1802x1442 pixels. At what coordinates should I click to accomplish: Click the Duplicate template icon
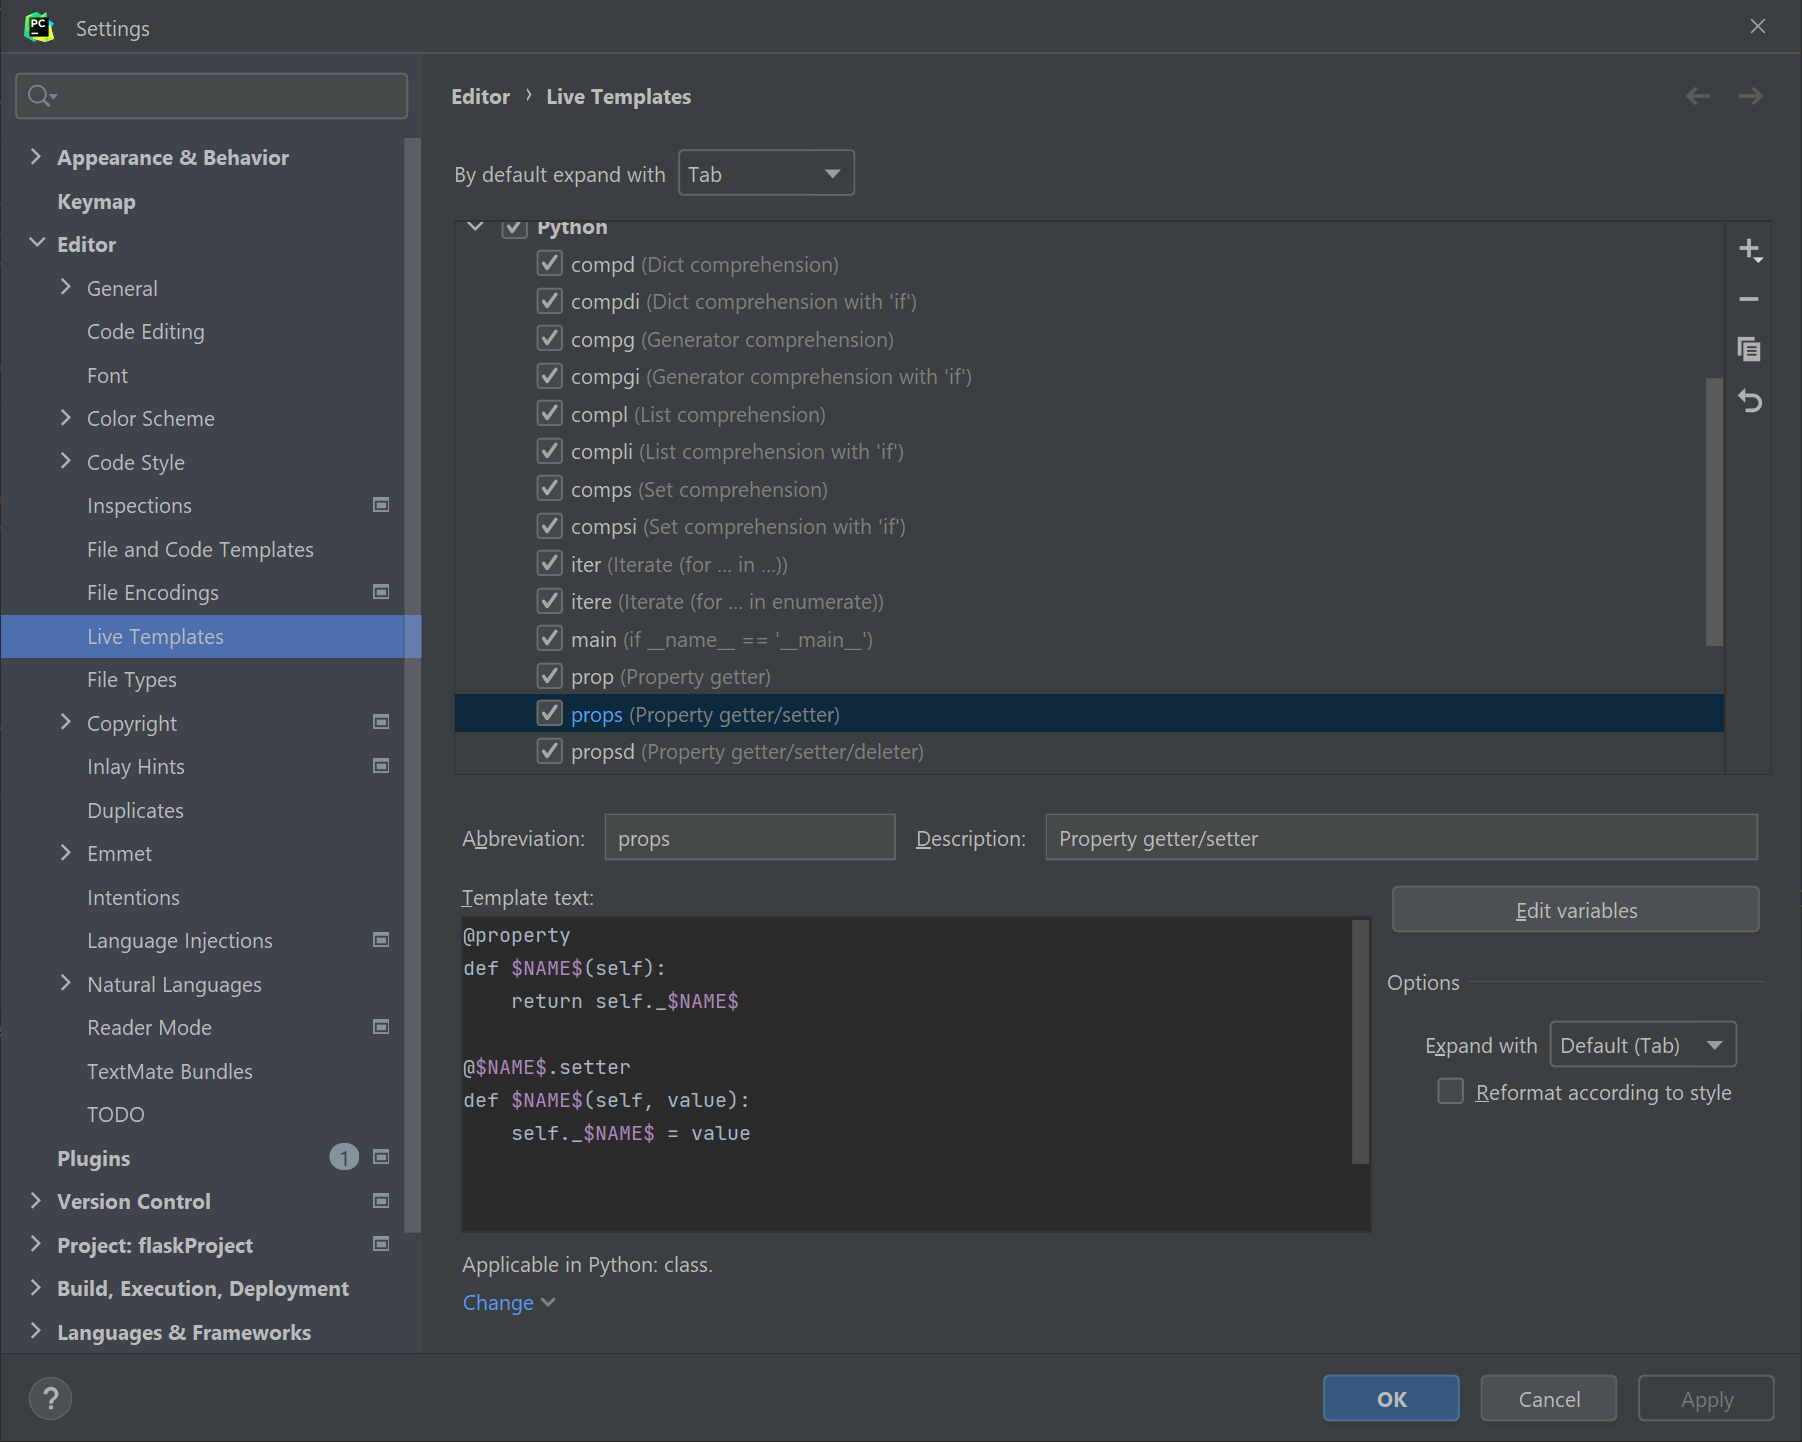click(1749, 349)
